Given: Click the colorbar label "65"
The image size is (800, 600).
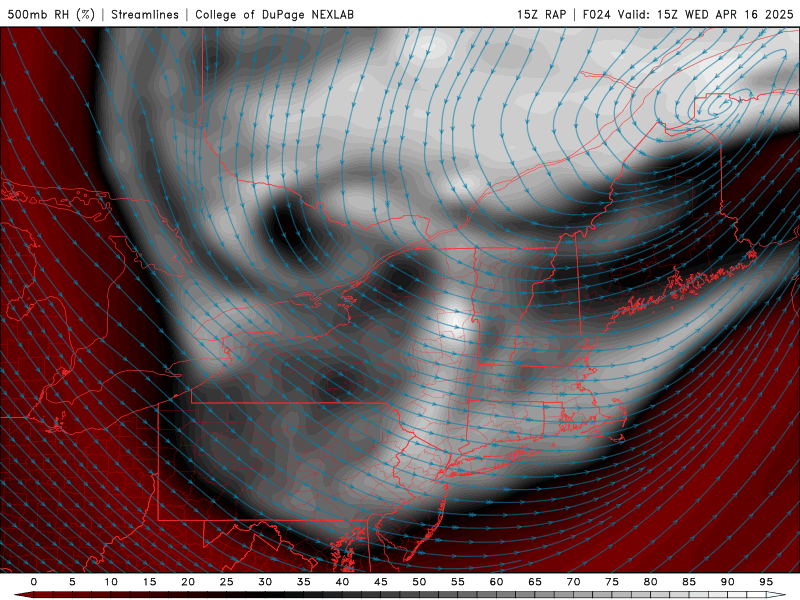Looking at the screenshot, I should 535,582.
